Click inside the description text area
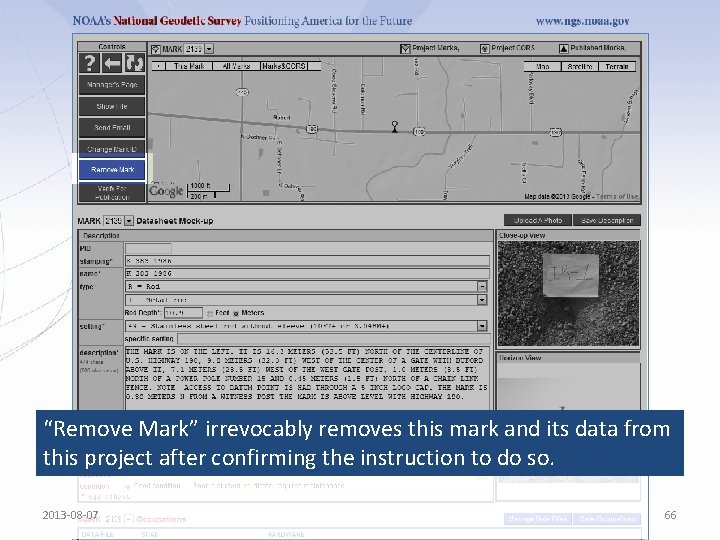720x540 pixels. [x=307, y=378]
